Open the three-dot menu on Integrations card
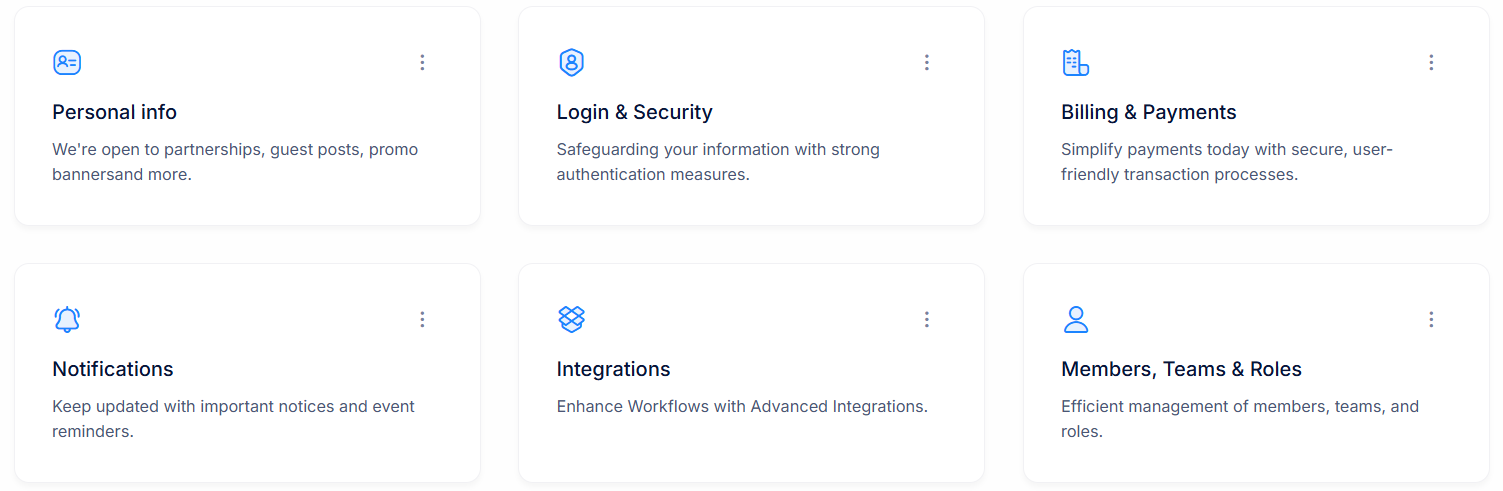This screenshot has width=1503, height=491. click(x=926, y=319)
